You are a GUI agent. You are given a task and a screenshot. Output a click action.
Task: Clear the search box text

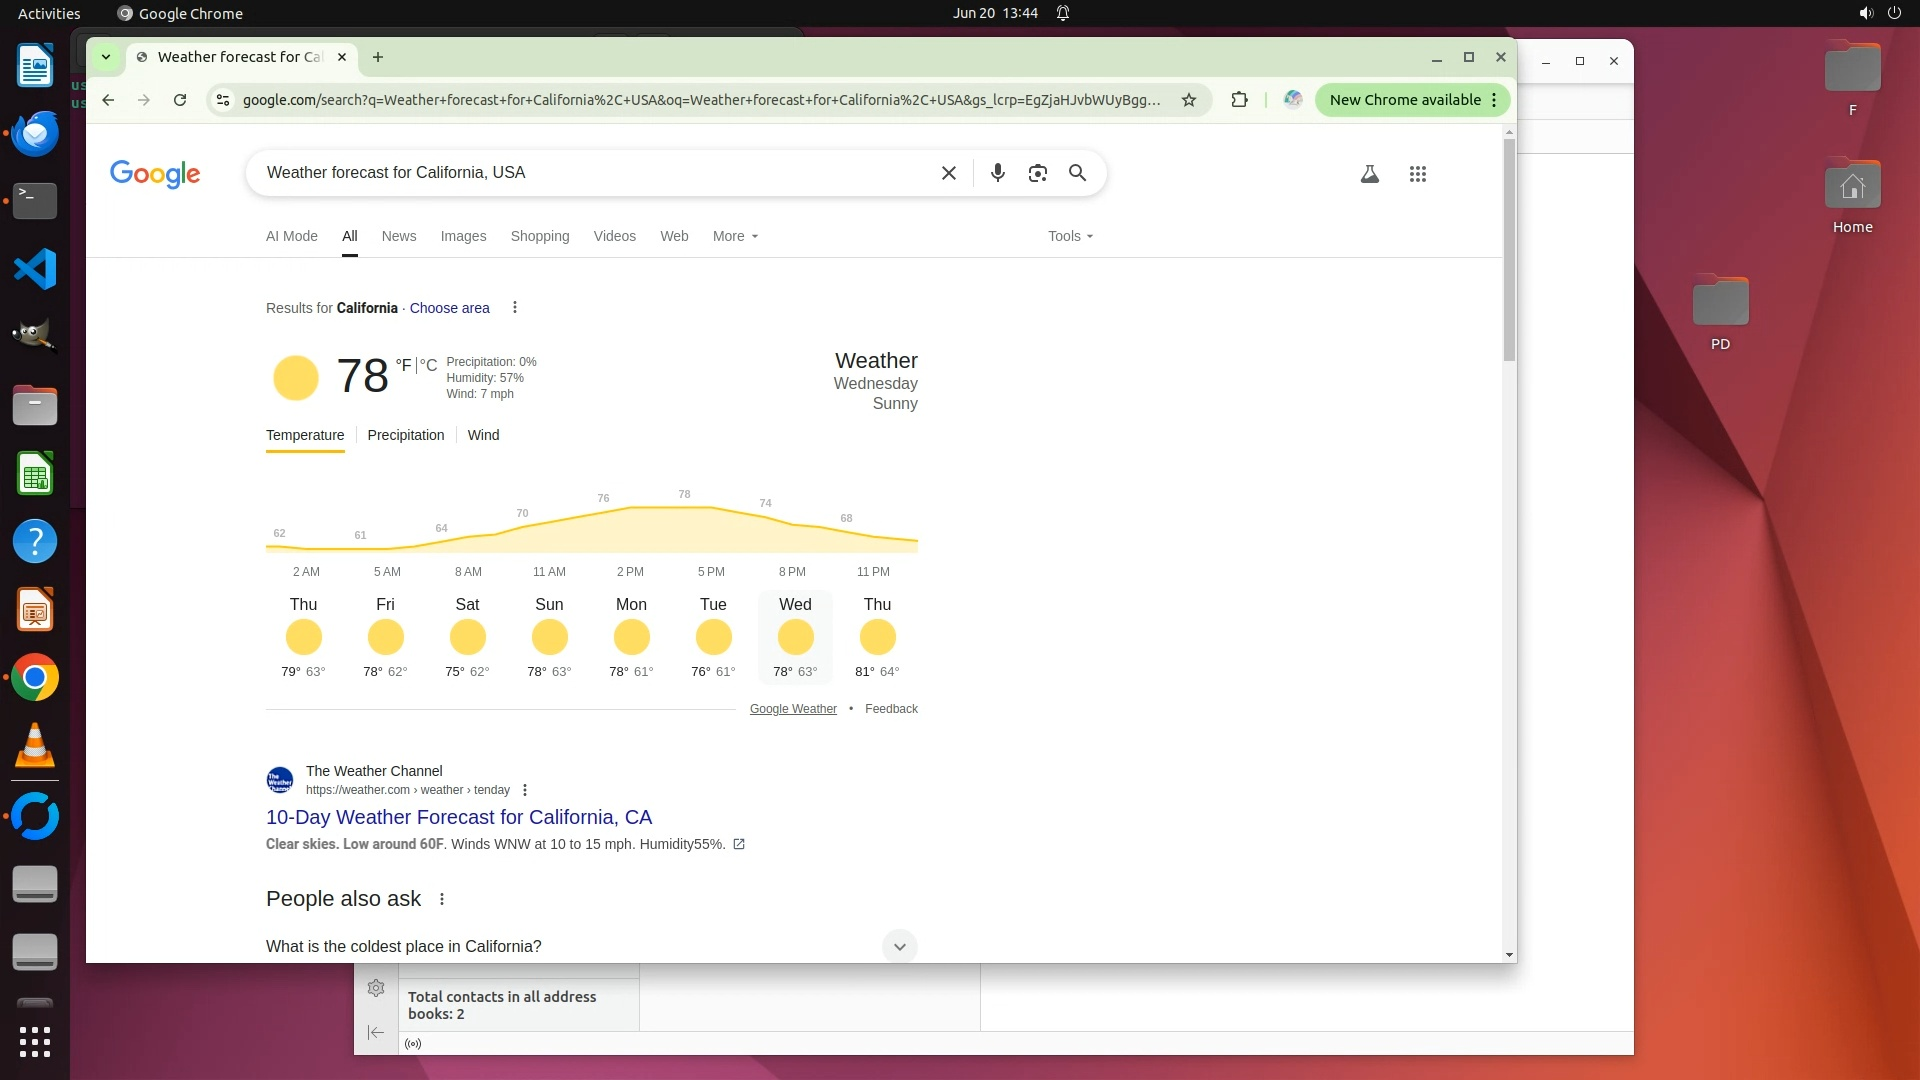point(948,173)
